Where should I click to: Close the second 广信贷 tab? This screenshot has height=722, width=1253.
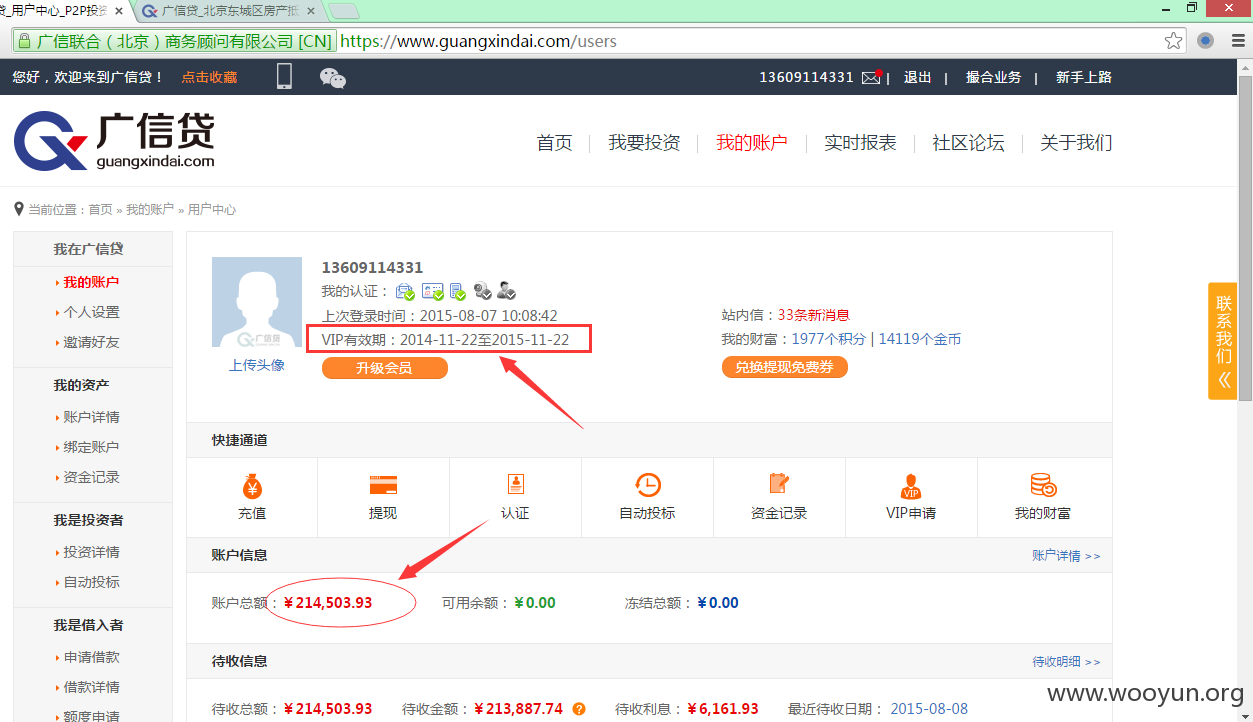[x=309, y=11]
